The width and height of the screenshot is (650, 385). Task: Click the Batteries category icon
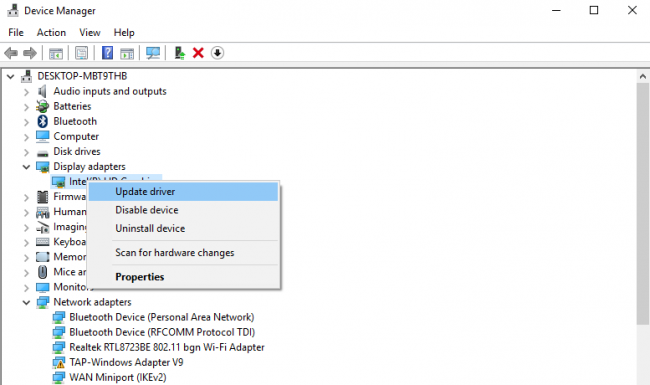(42, 107)
